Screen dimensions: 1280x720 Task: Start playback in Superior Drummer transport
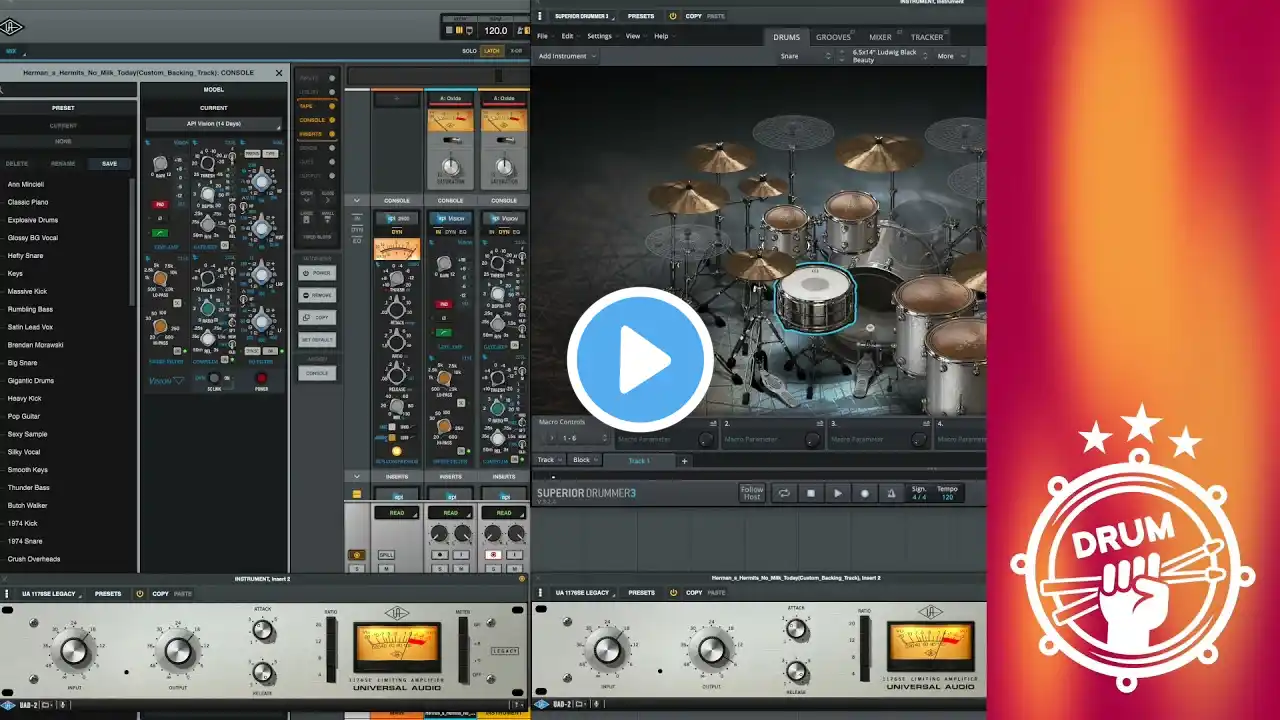pos(838,493)
